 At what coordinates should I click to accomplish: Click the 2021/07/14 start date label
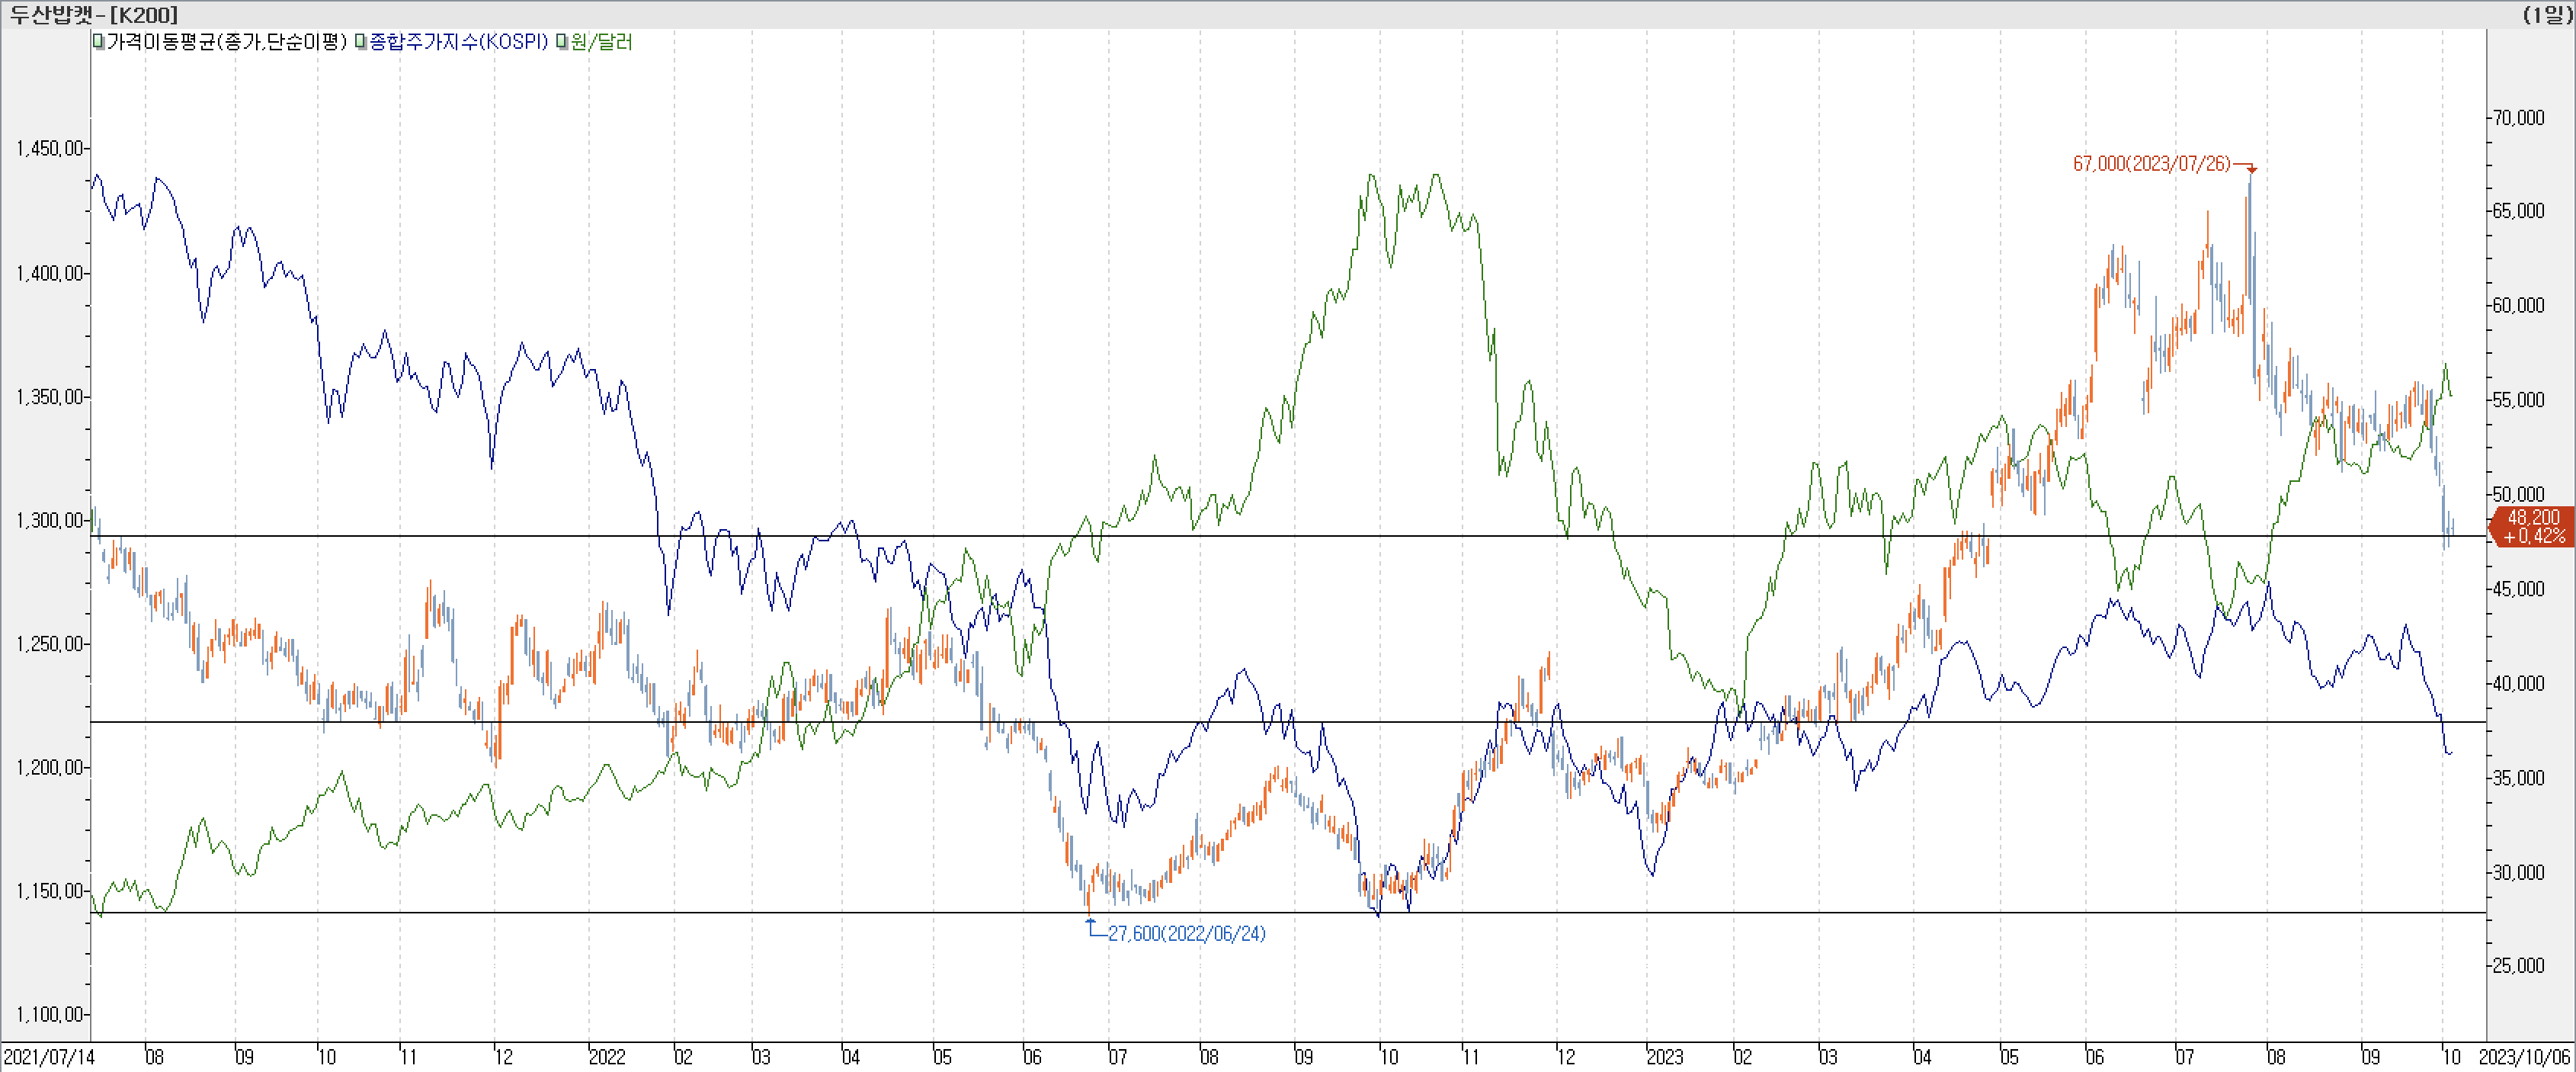pyautogui.click(x=48, y=1057)
